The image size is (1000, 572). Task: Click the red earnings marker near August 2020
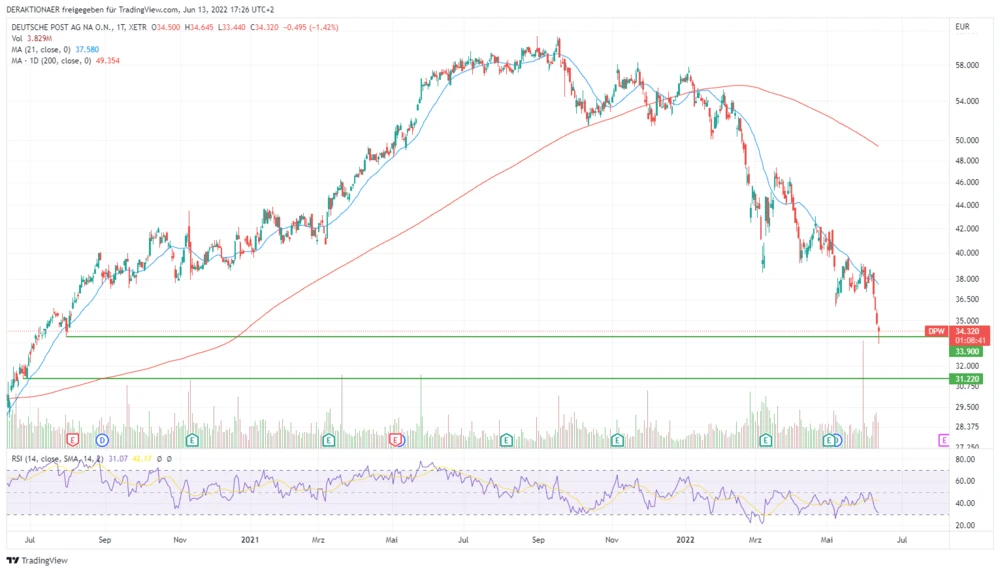pos(72,439)
